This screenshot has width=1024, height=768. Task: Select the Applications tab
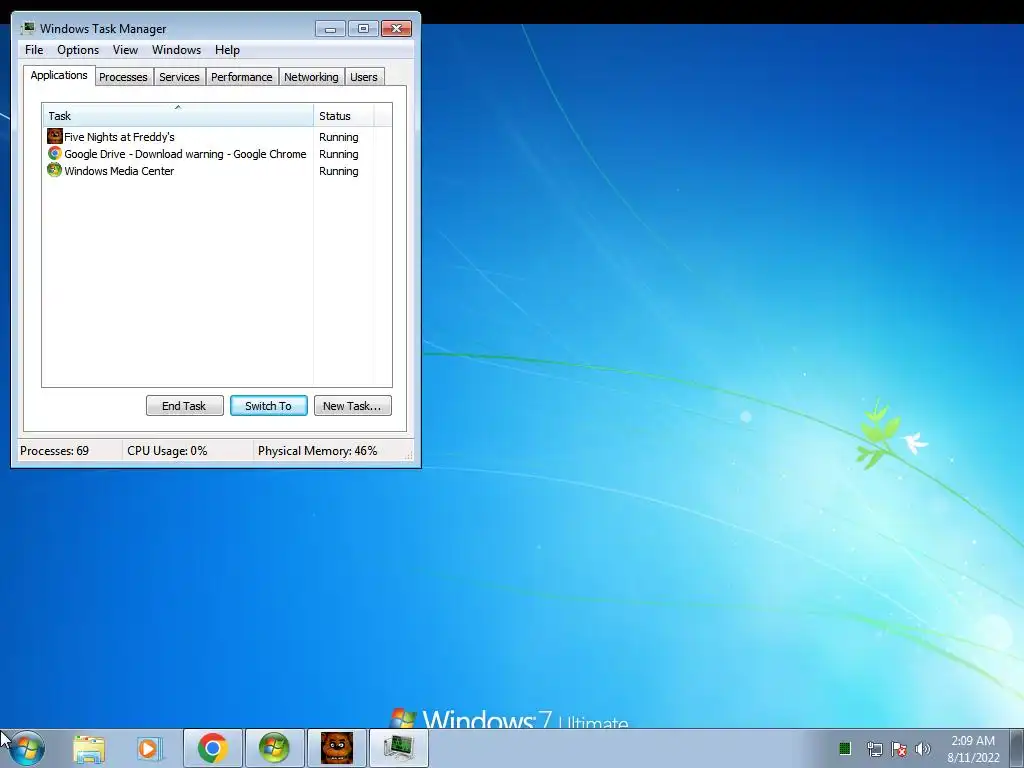(59, 75)
